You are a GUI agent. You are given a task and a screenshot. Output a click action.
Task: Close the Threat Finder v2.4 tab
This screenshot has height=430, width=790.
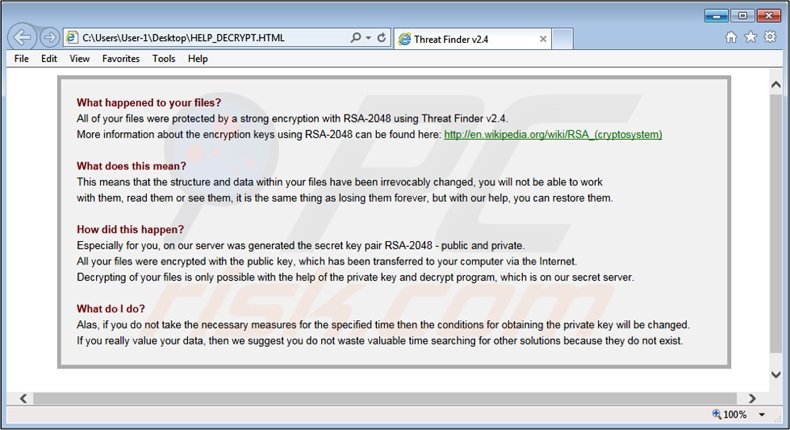coord(543,39)
